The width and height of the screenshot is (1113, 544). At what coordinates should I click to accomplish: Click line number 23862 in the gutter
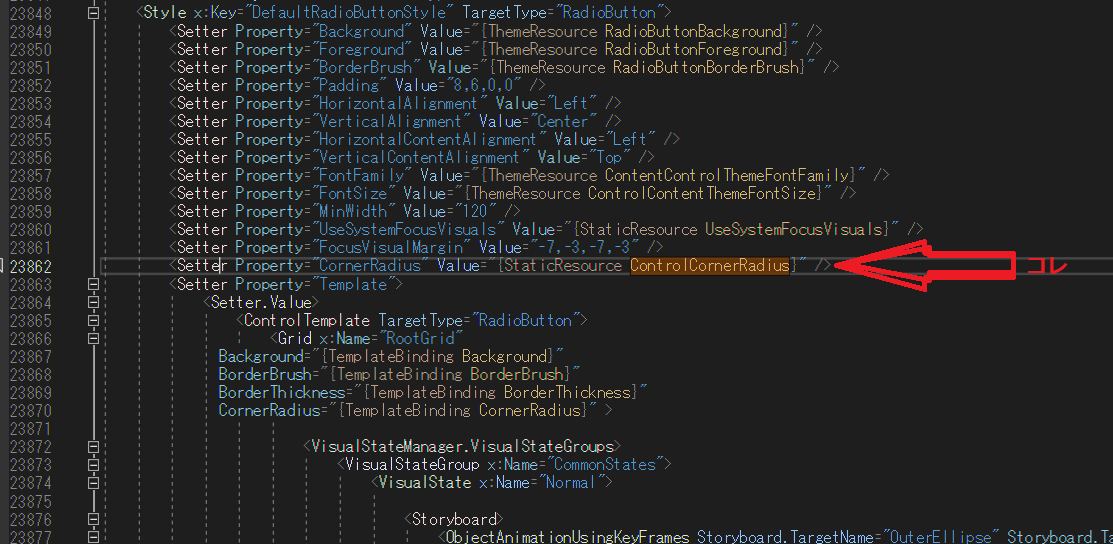click(x=31, y=266)
